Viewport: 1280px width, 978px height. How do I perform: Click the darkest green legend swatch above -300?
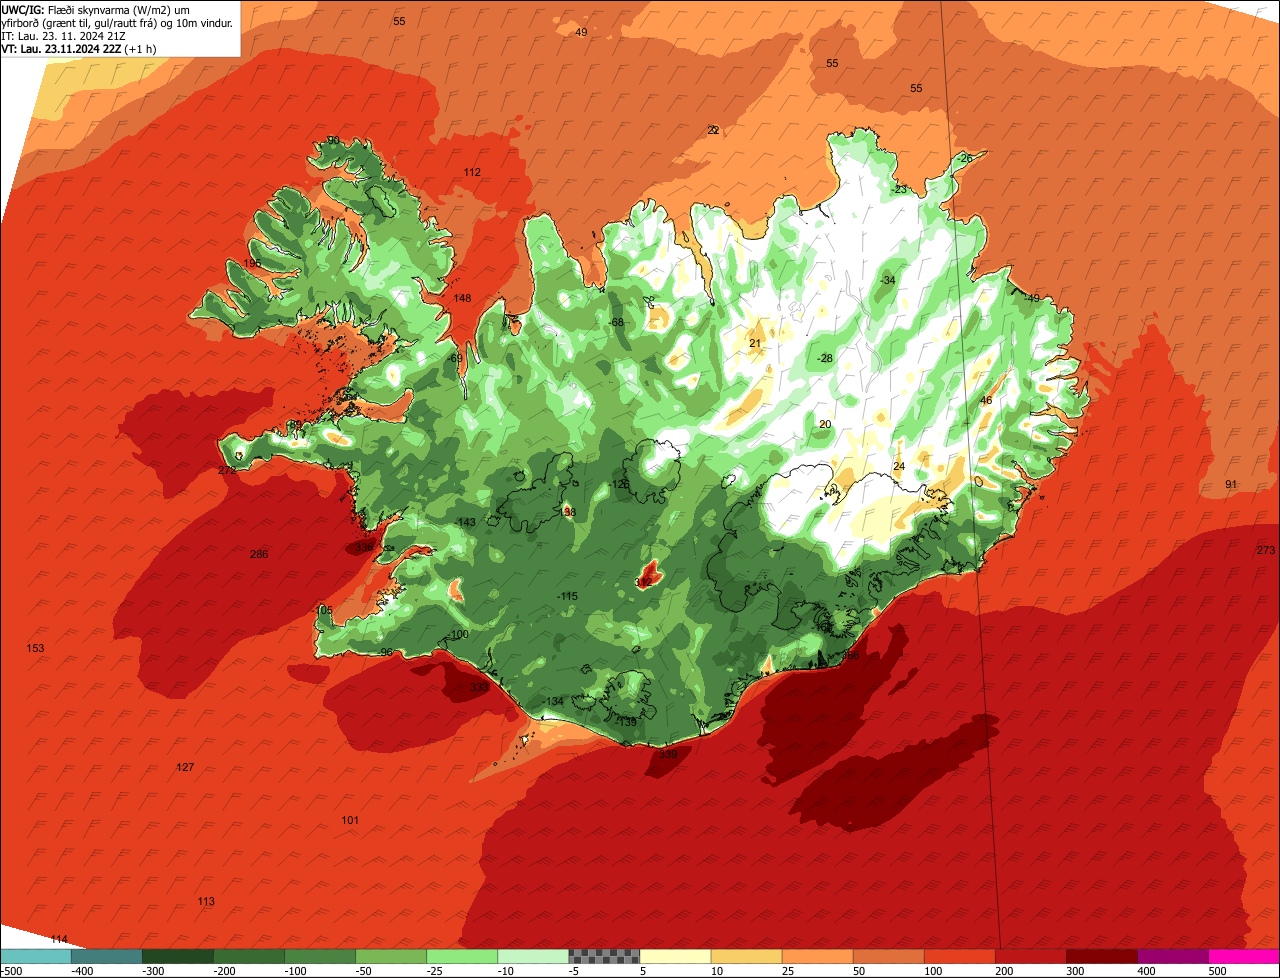tap(177, 956)
